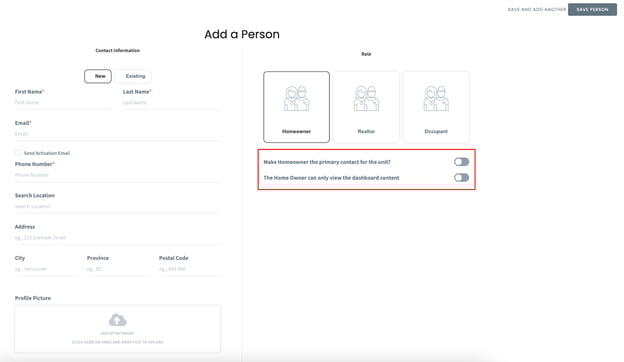624x362 pixels.
Task: Enable Home Owner dashboard view only
Action: click(461, 177)
